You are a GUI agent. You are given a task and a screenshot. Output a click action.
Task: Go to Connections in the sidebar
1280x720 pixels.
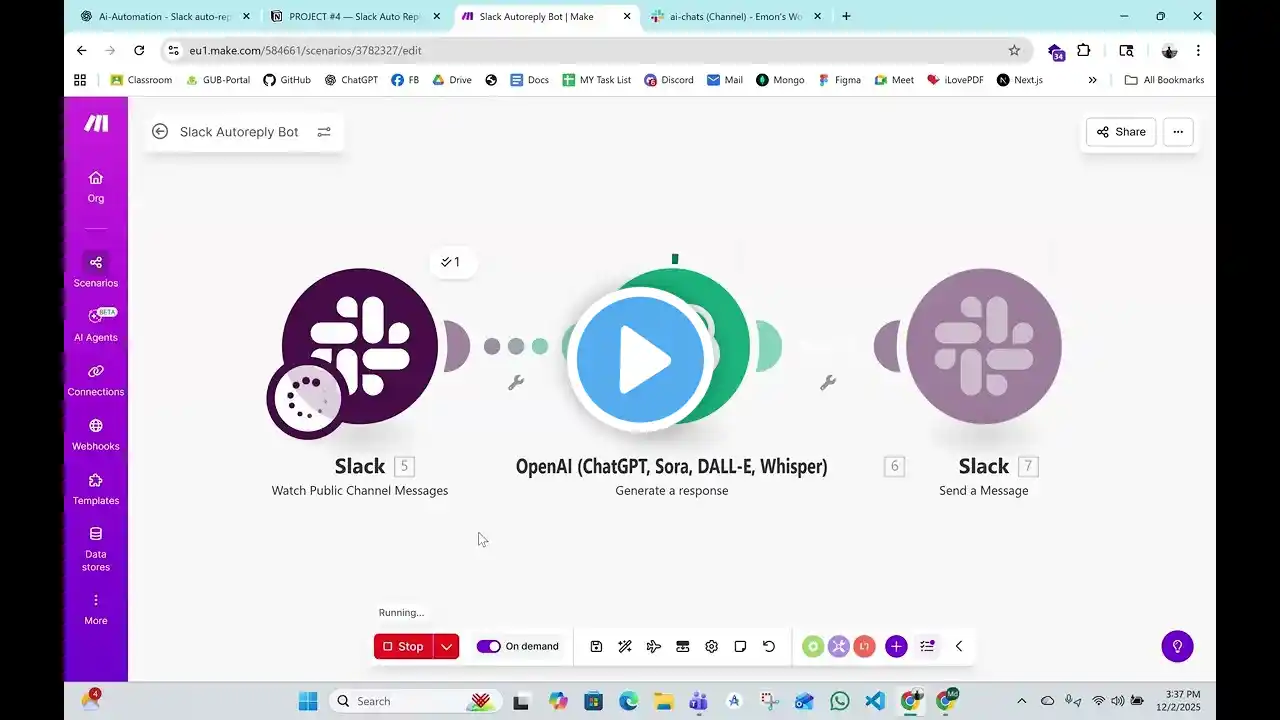pyautogui.click(x=96, y=380)
